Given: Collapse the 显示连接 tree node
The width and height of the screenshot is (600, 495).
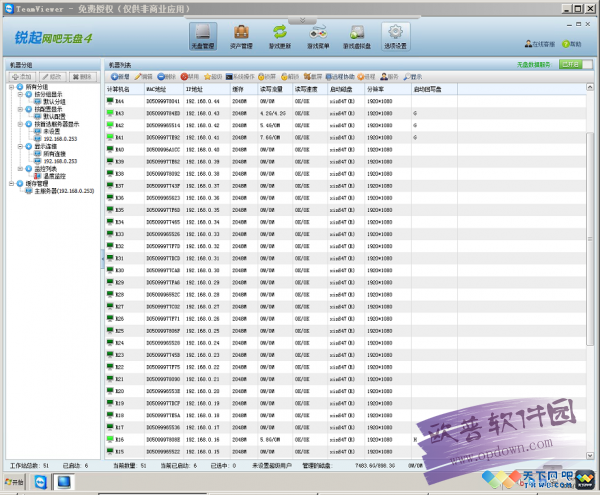Looking at the screenshot, I should (x=20, y=146).
